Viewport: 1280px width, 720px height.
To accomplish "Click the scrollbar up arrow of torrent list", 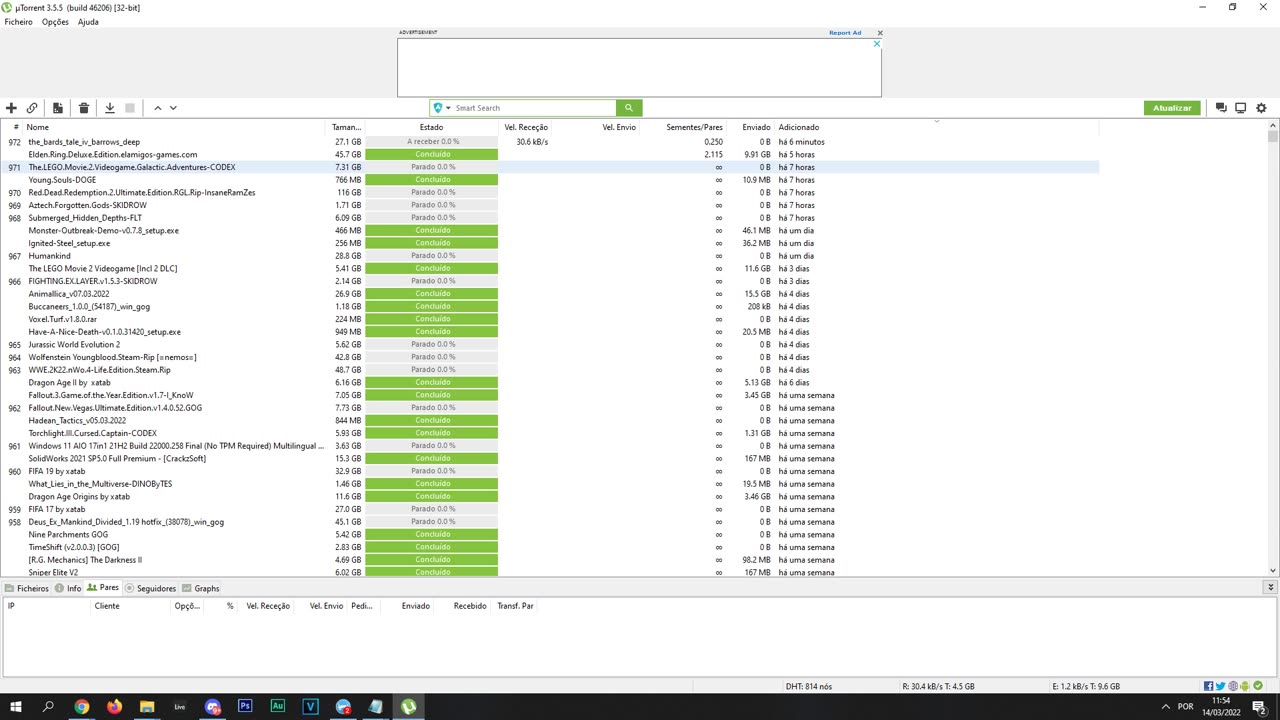I will pos(1273,126).
